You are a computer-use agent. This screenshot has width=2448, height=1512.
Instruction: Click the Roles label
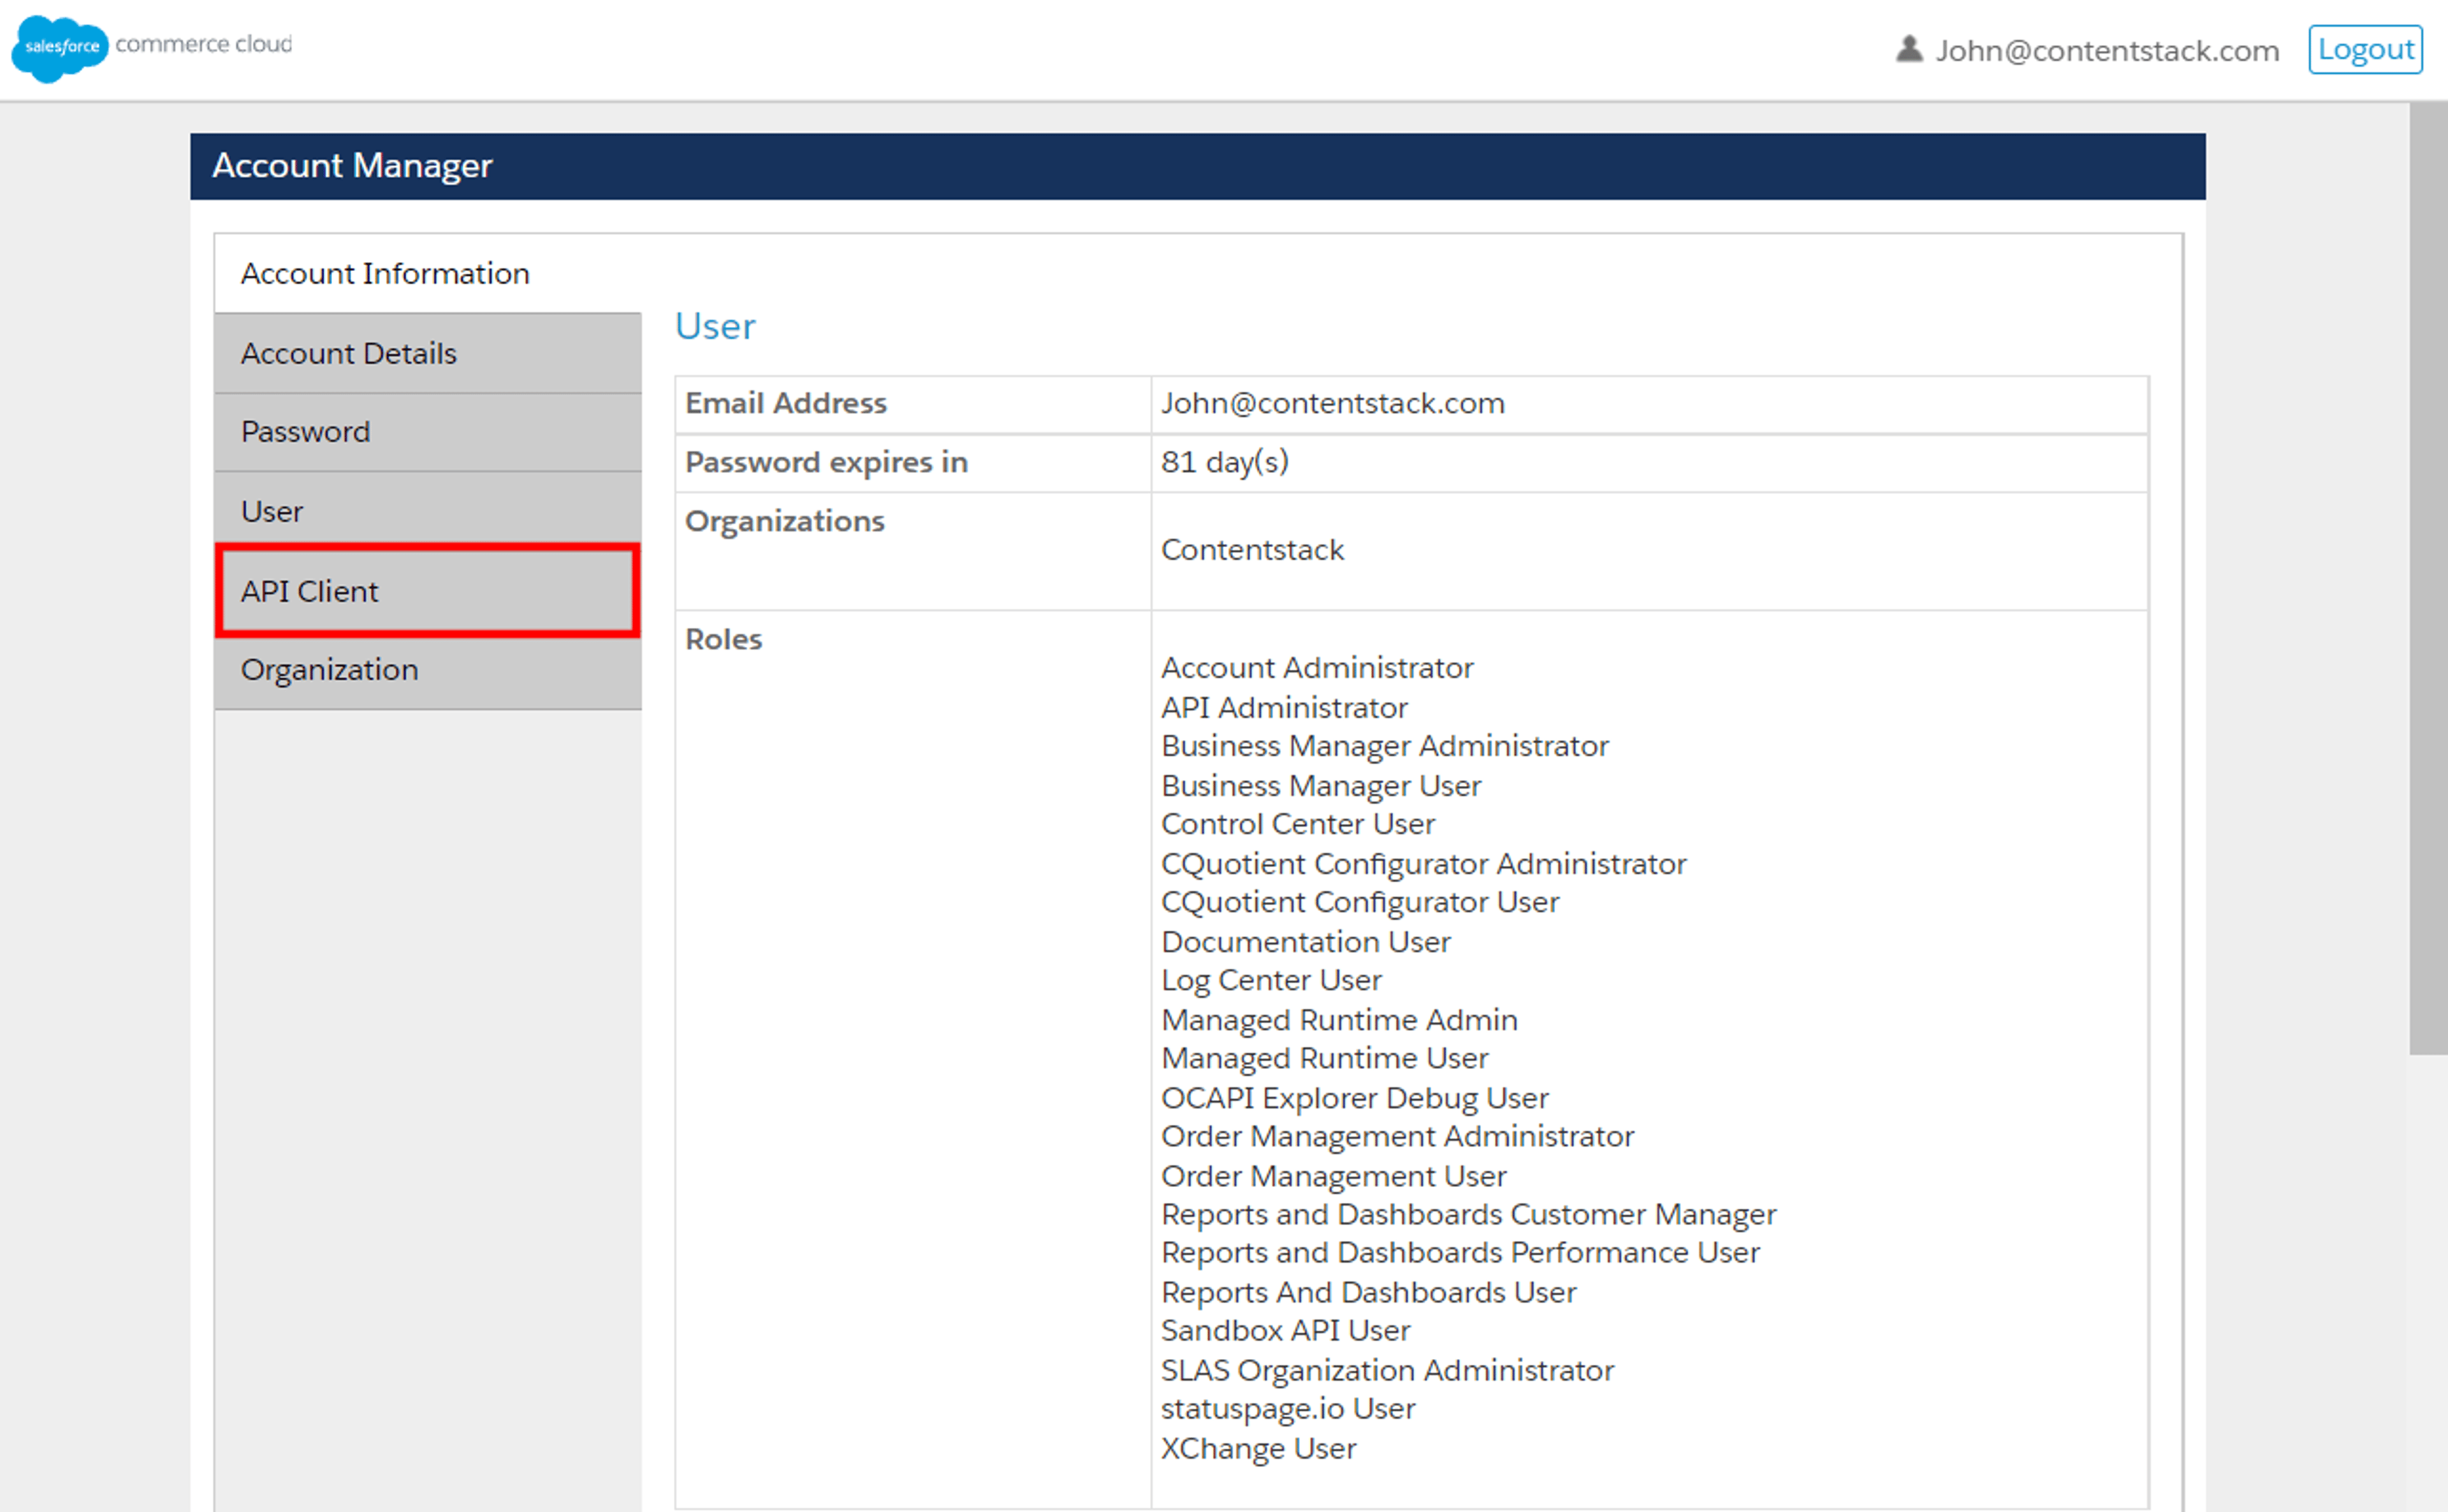point(723,639)
